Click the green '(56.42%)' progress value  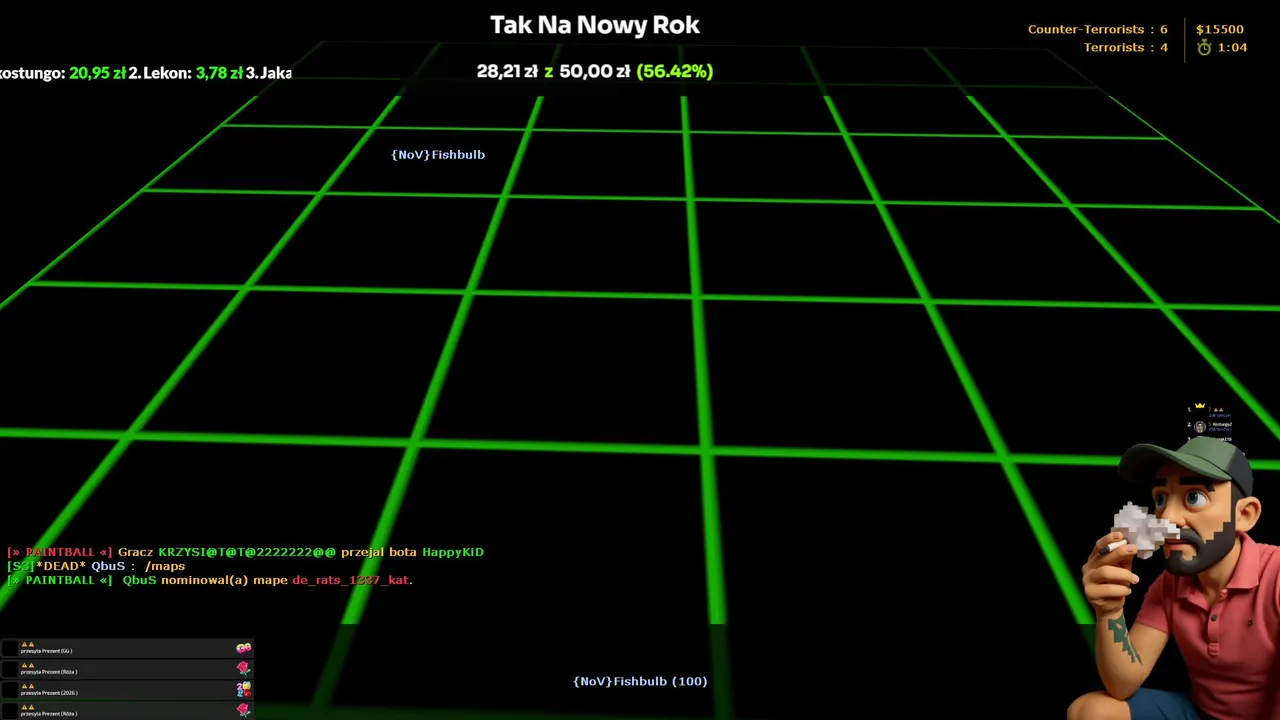tap(675, 71)
